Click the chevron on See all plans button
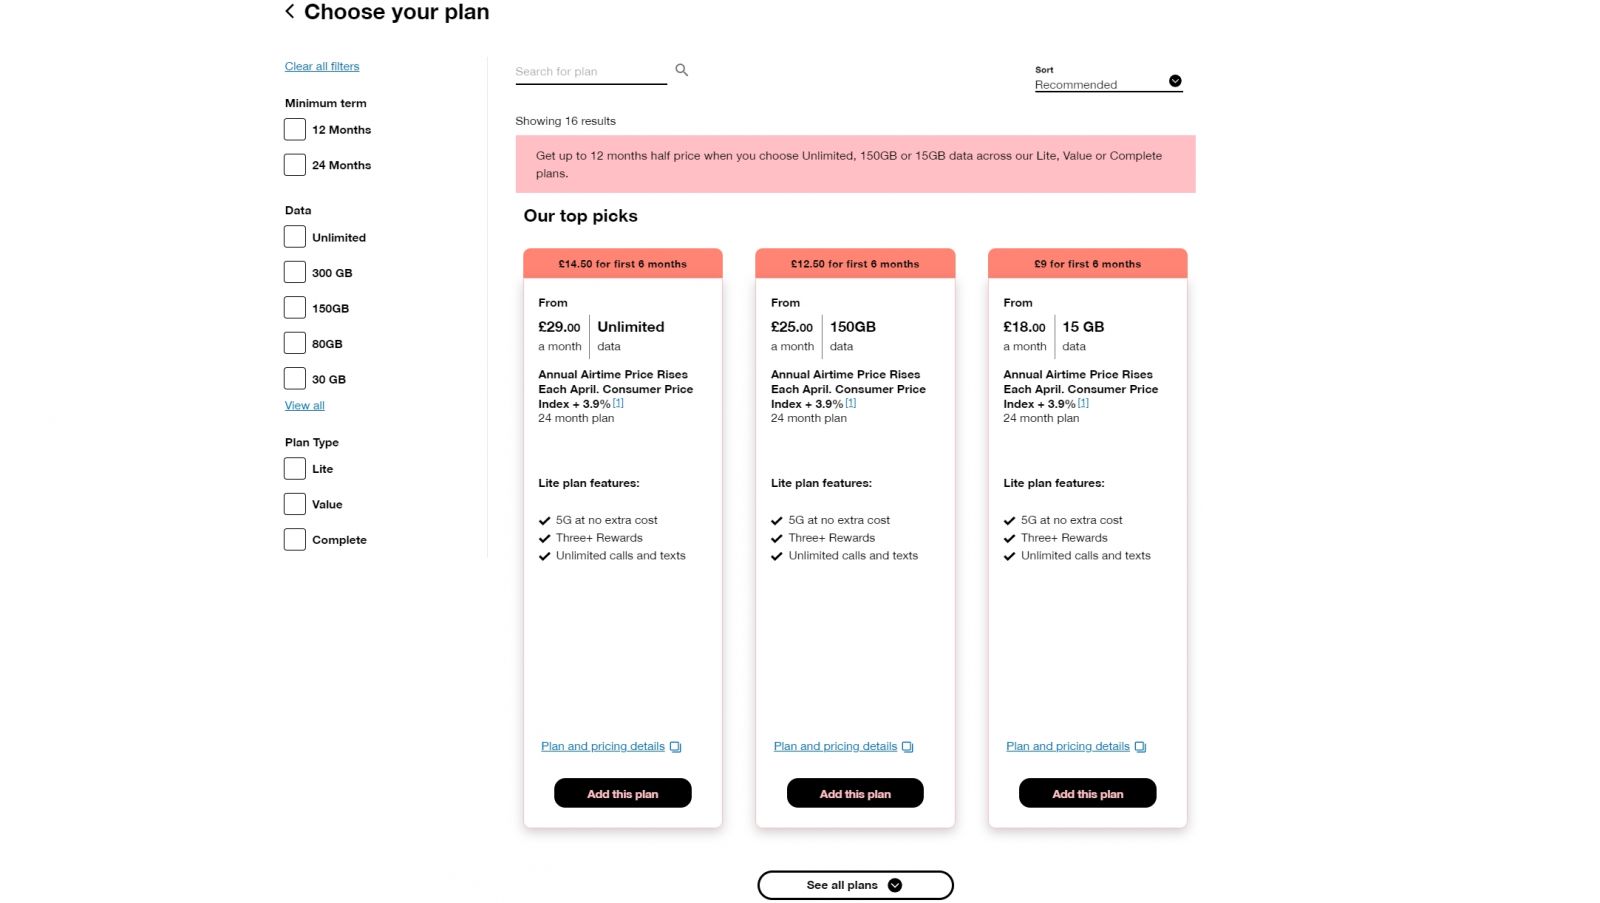Screen dimensions: 1600x903 point(895,885)
